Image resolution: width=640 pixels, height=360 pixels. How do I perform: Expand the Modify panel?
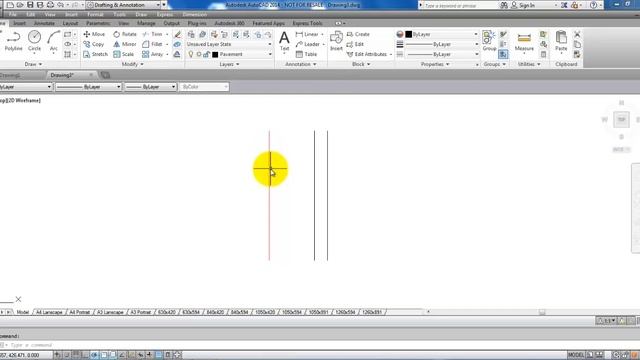[x=133, y=64]
